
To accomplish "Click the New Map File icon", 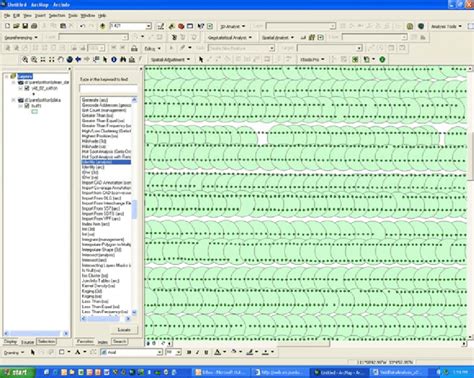I will point(7,26).
